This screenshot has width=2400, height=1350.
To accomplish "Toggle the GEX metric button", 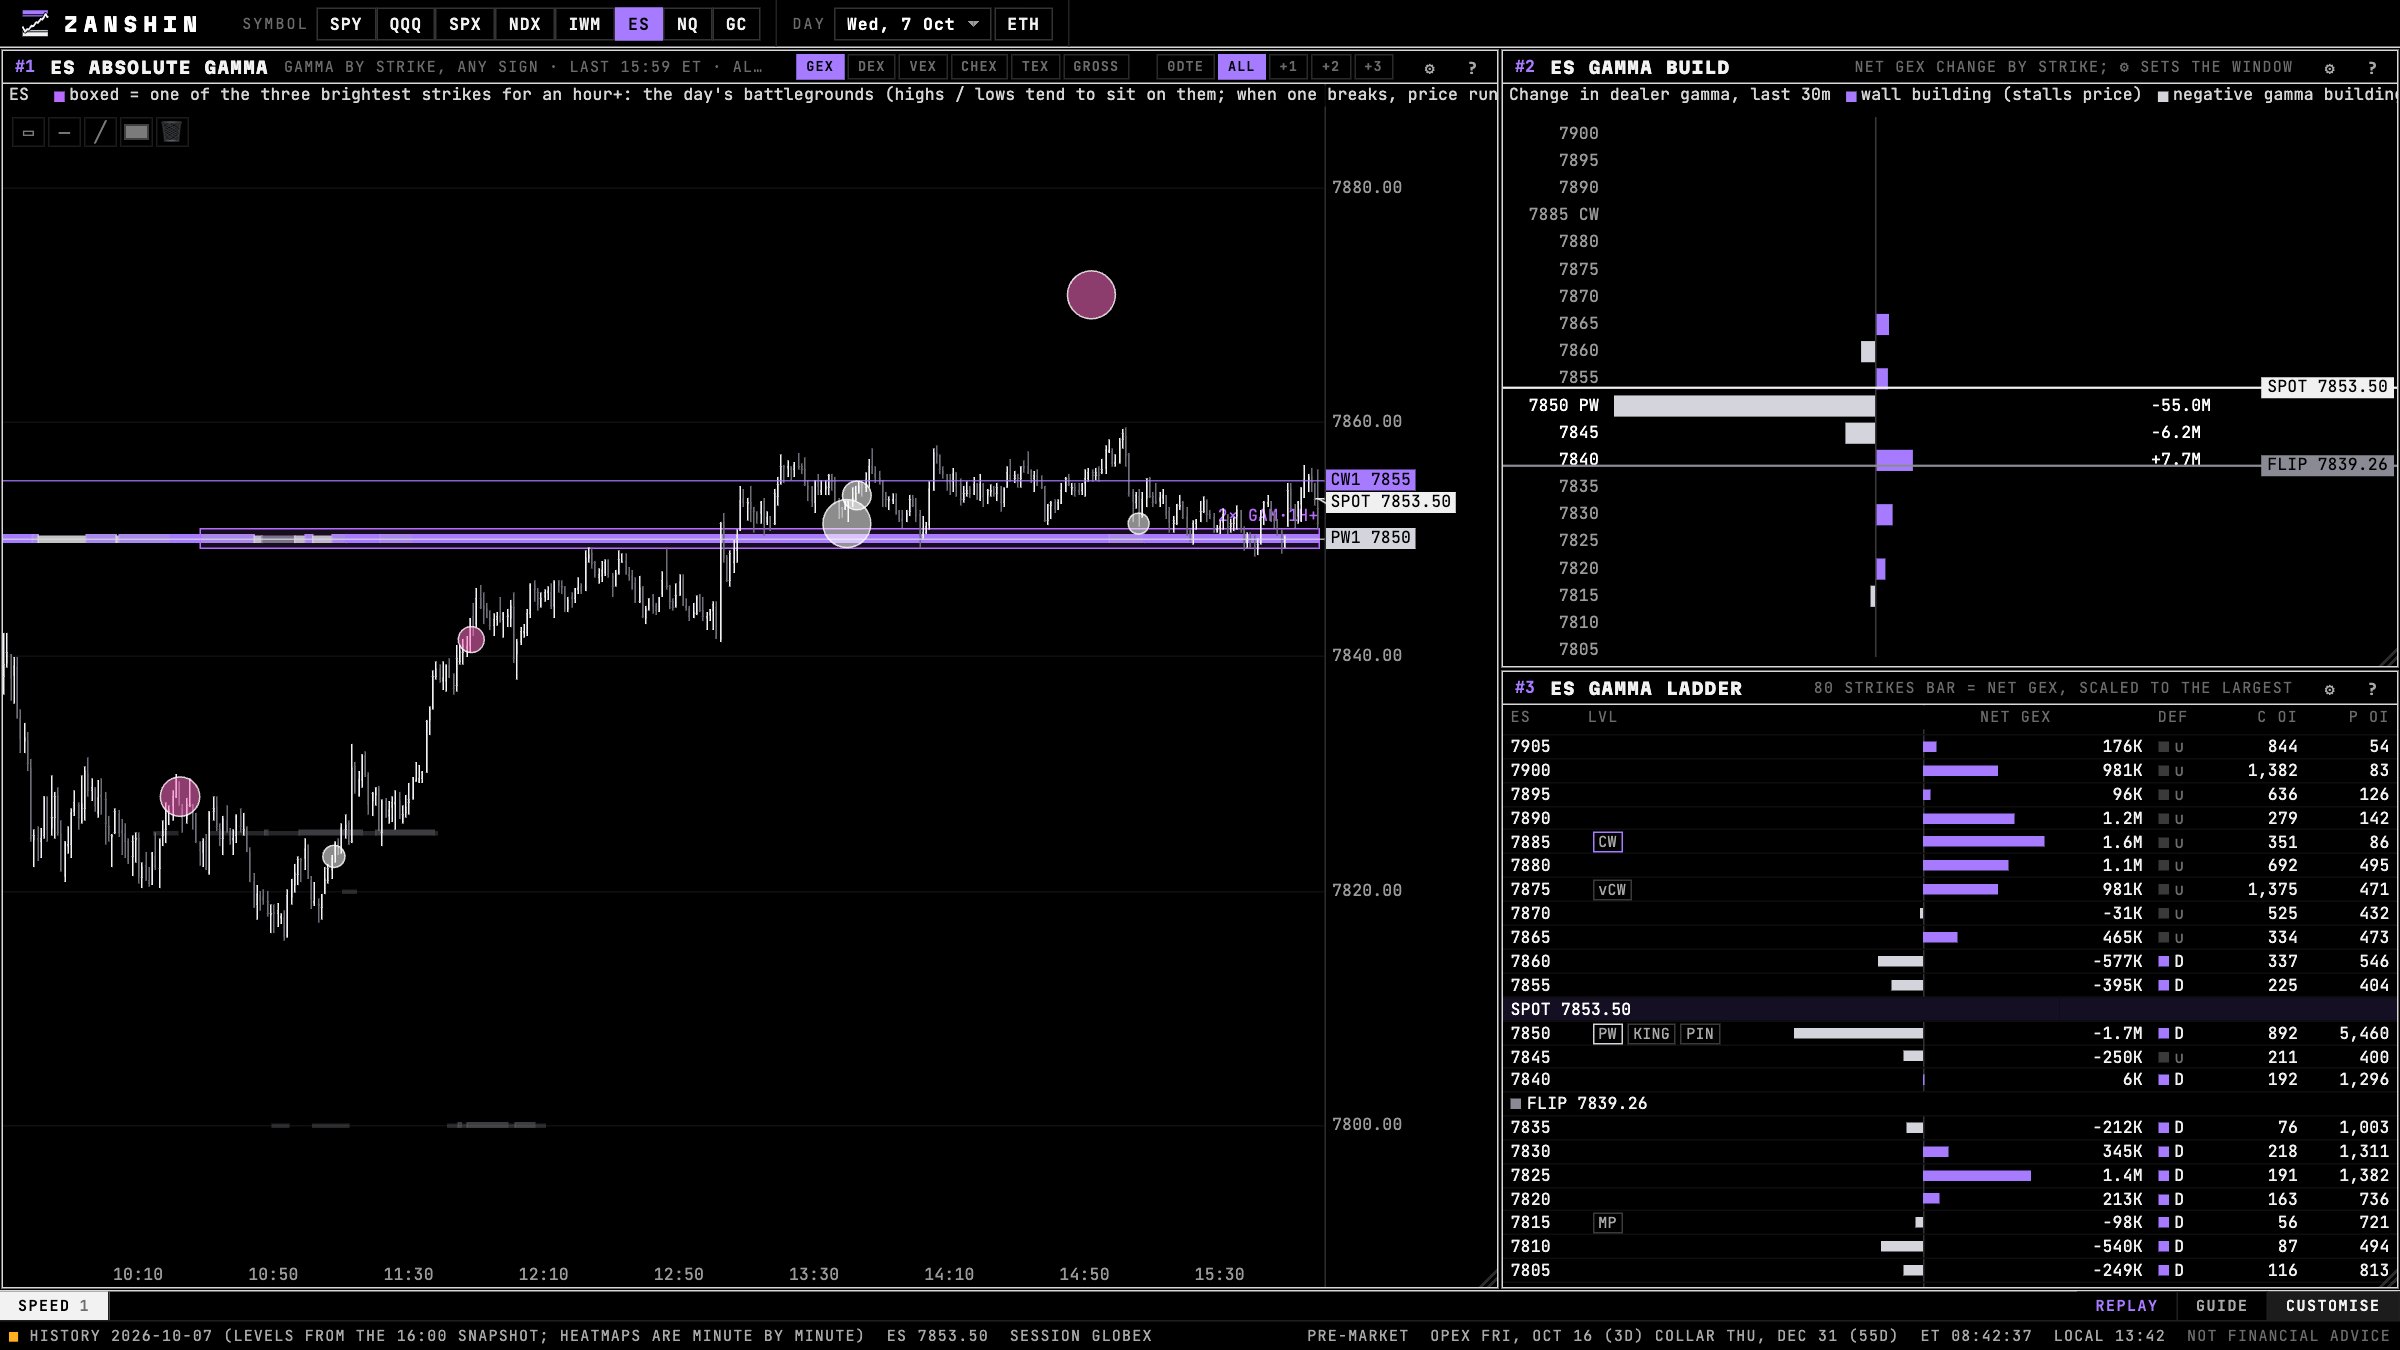I will click(x=820, y=67).
